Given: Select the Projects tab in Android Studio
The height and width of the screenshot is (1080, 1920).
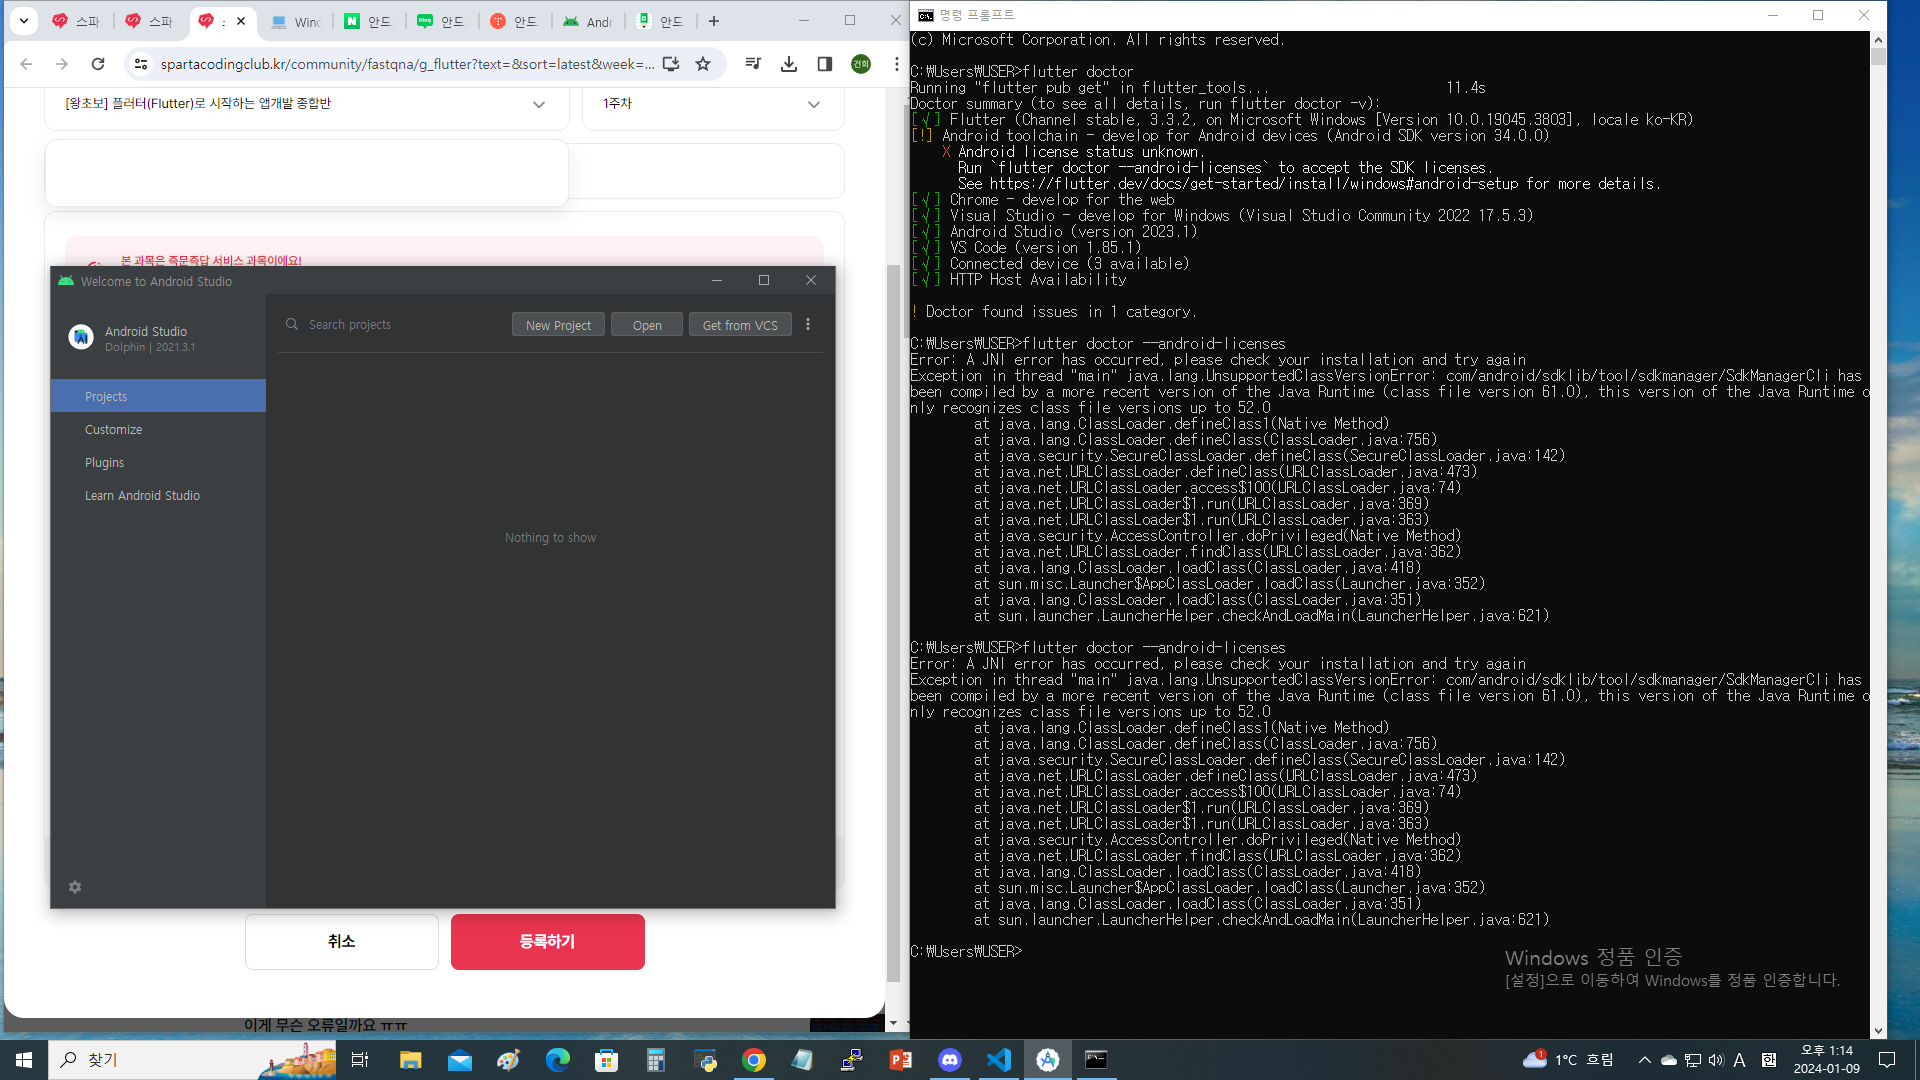Looking at the screenshot, I should 158,396.
